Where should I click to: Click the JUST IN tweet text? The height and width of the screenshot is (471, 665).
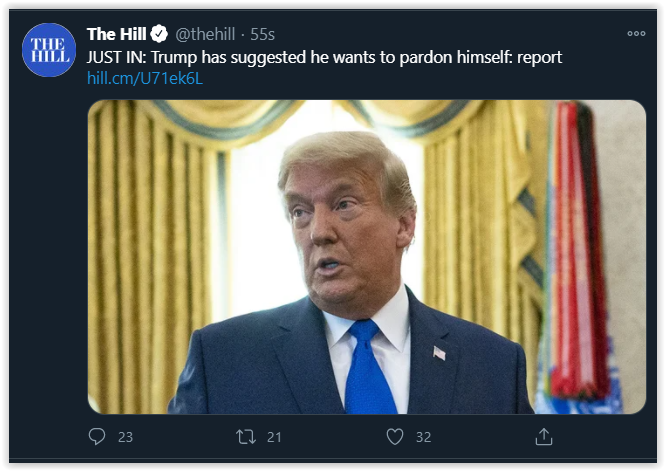click(x=324, y=57)
